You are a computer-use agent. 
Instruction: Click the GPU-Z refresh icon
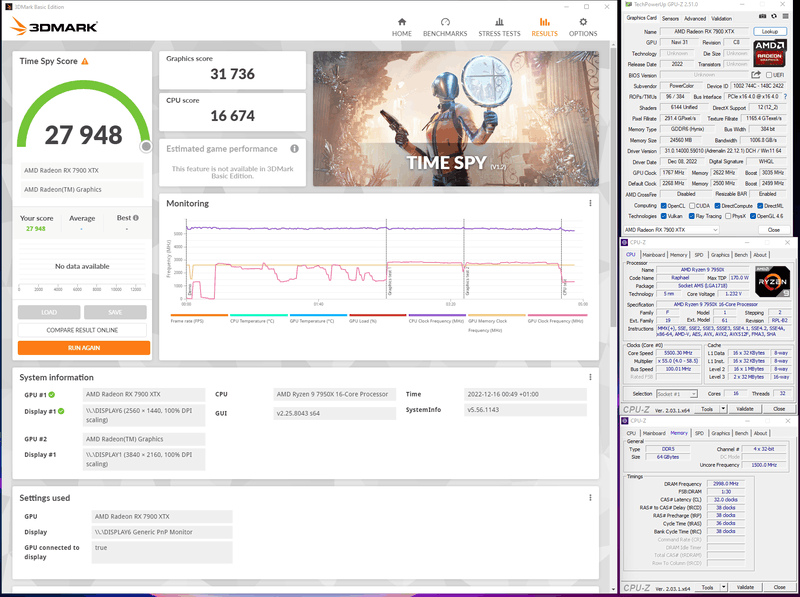click(x=773, y=17)
